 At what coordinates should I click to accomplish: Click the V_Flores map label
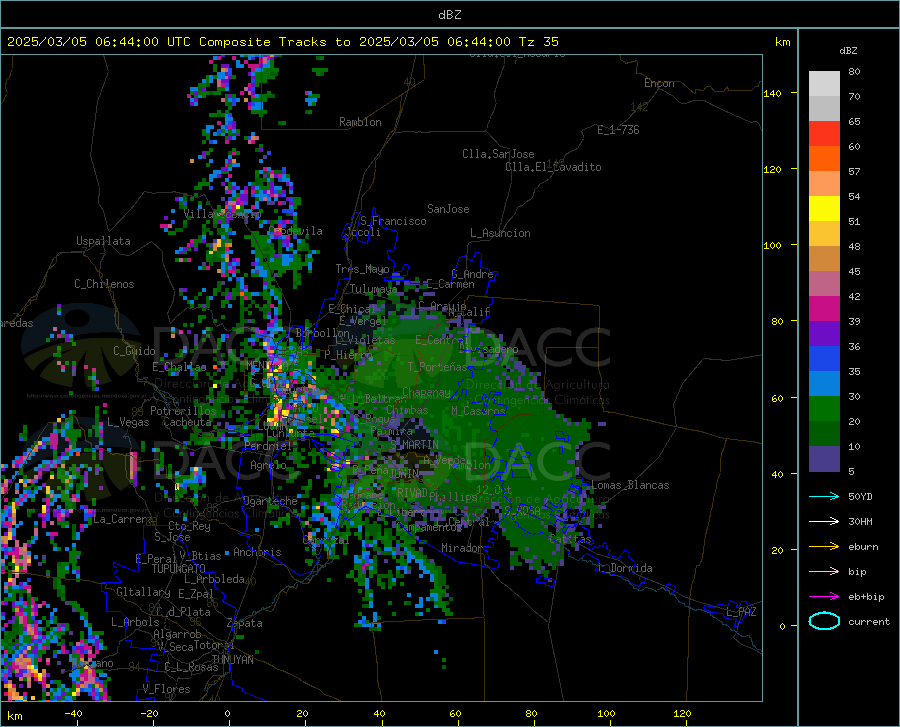coord(166,689)
